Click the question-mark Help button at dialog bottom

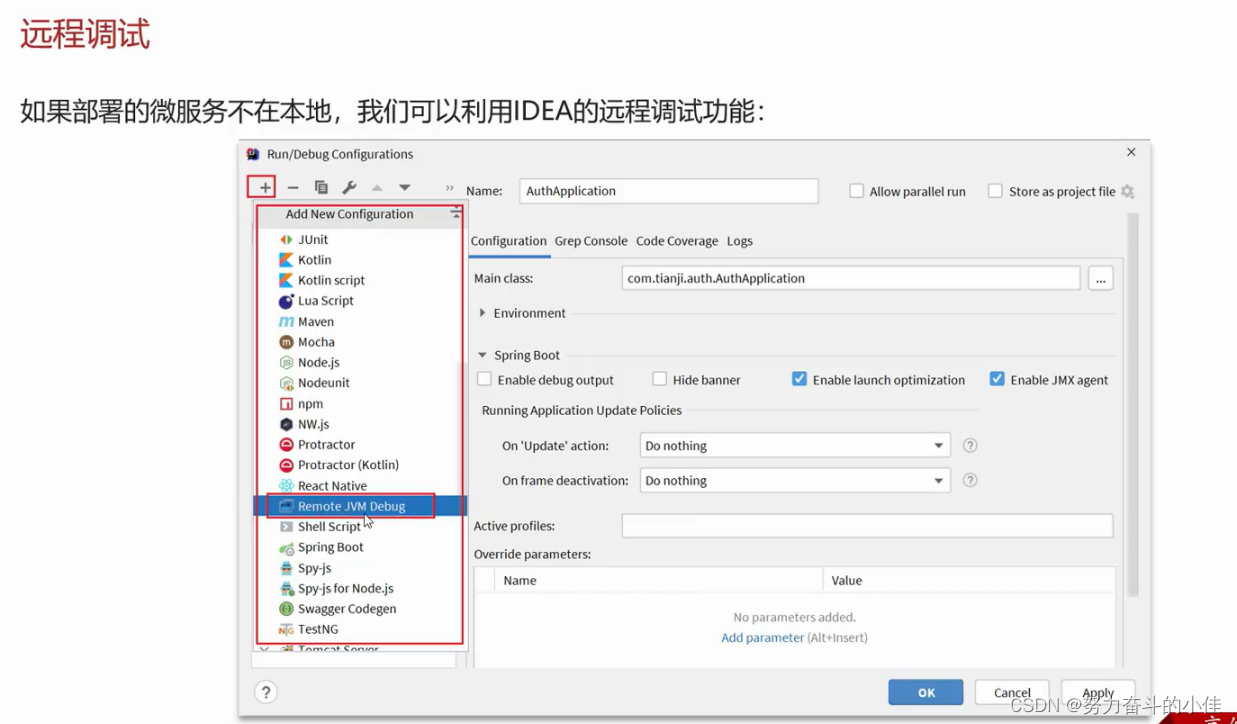[x=265, y=692]
